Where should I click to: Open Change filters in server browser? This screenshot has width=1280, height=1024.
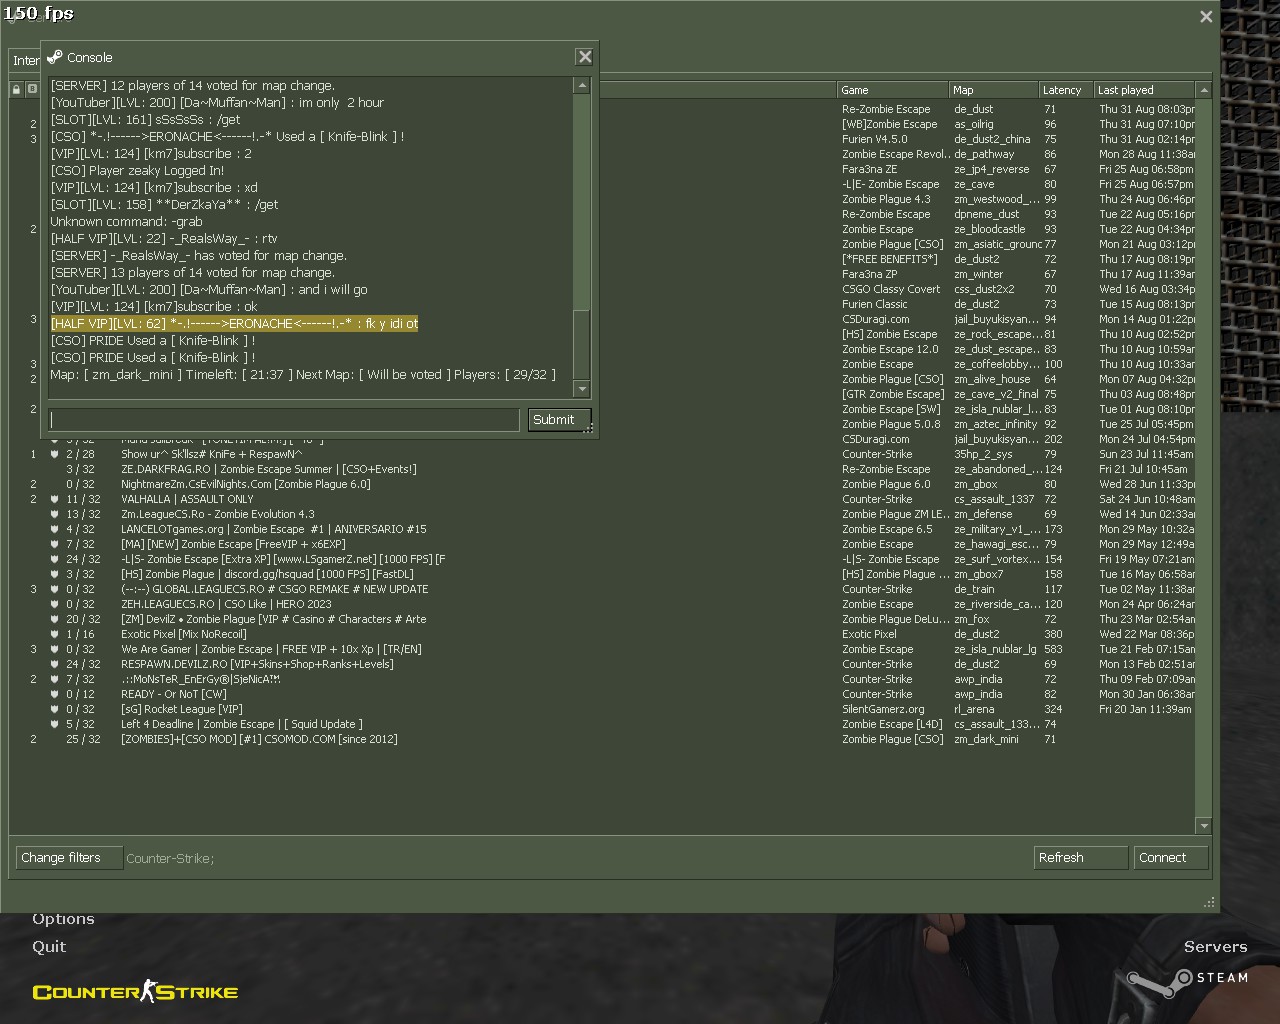pos(69,858)
